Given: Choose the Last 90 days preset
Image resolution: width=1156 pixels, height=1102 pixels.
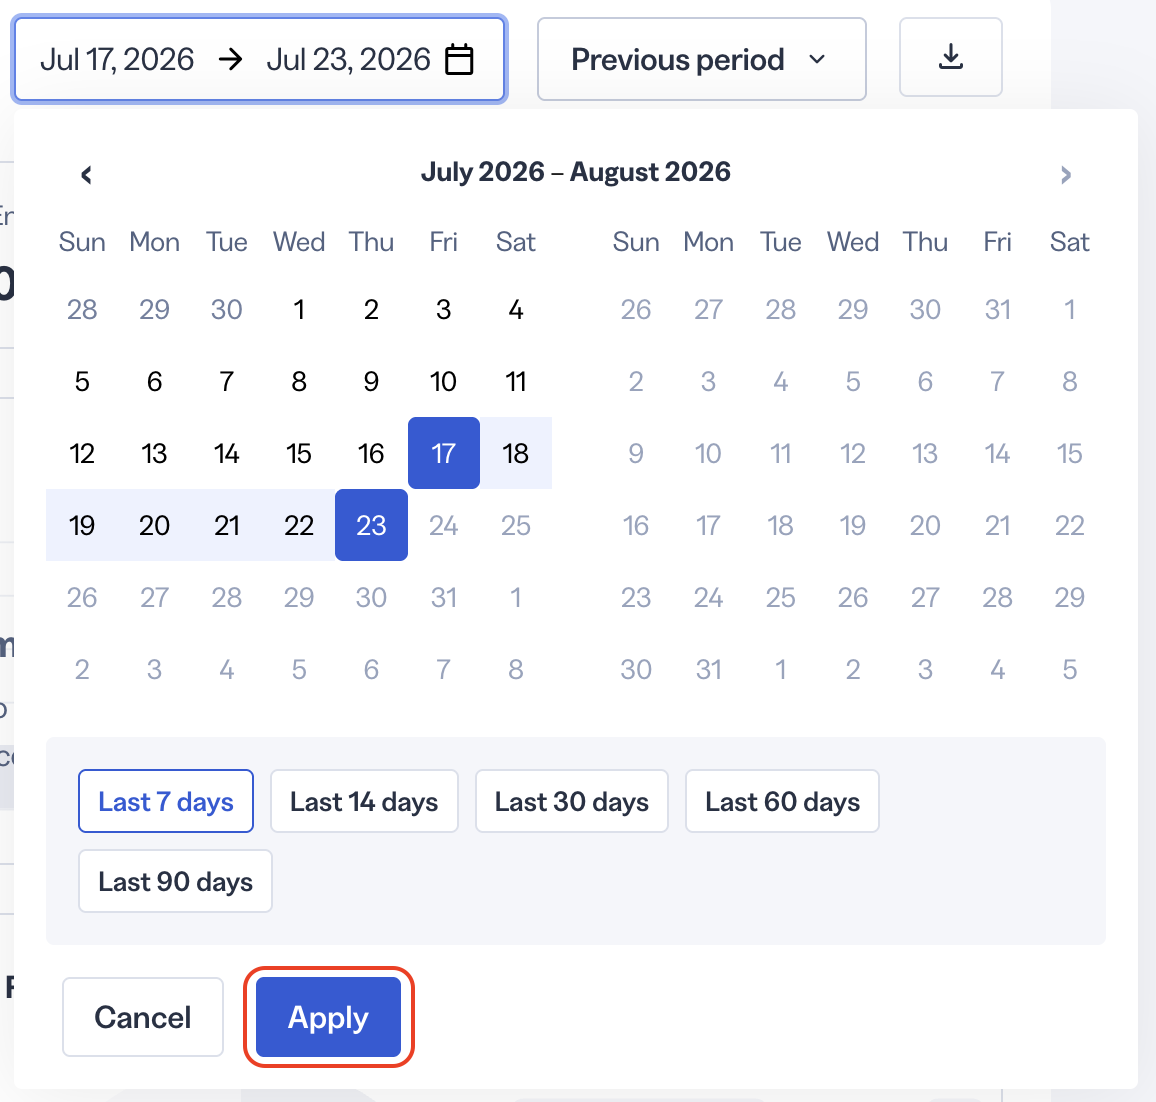Looking at the screenshot, I should click(x=175, y=881).
